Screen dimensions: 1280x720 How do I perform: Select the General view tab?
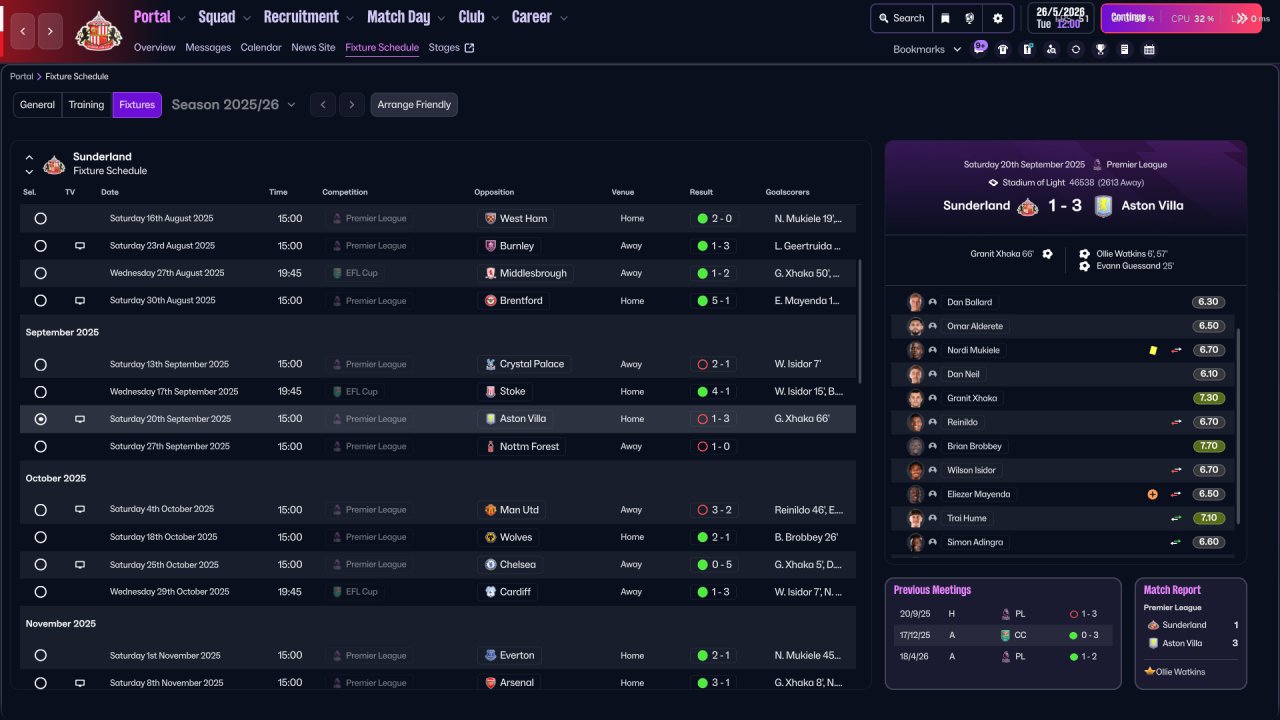click(38, 105)
